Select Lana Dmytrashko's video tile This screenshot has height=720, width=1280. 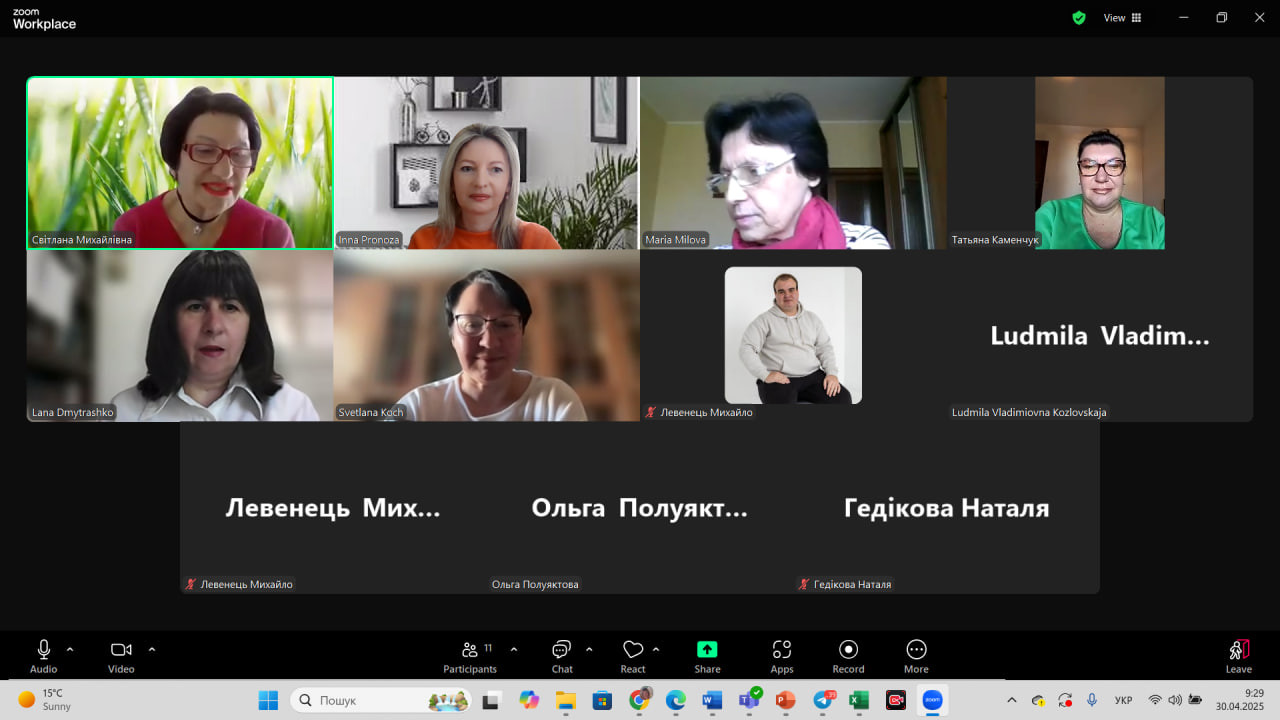(x=180, y=335)
